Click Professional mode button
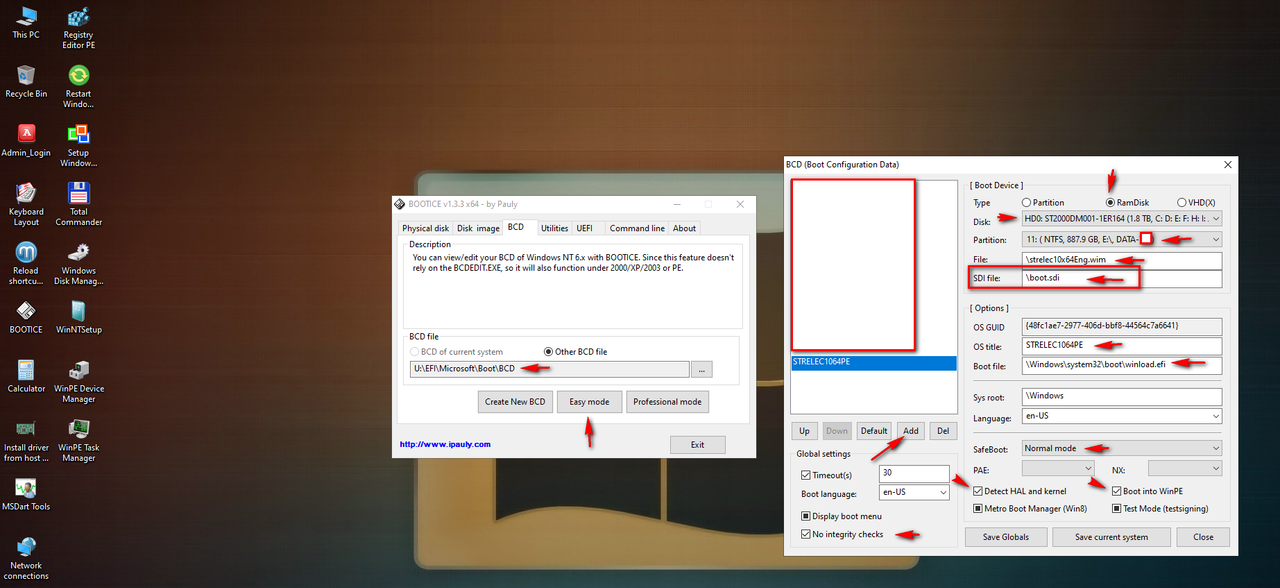The image size is (1280, 588). point(668,402)
